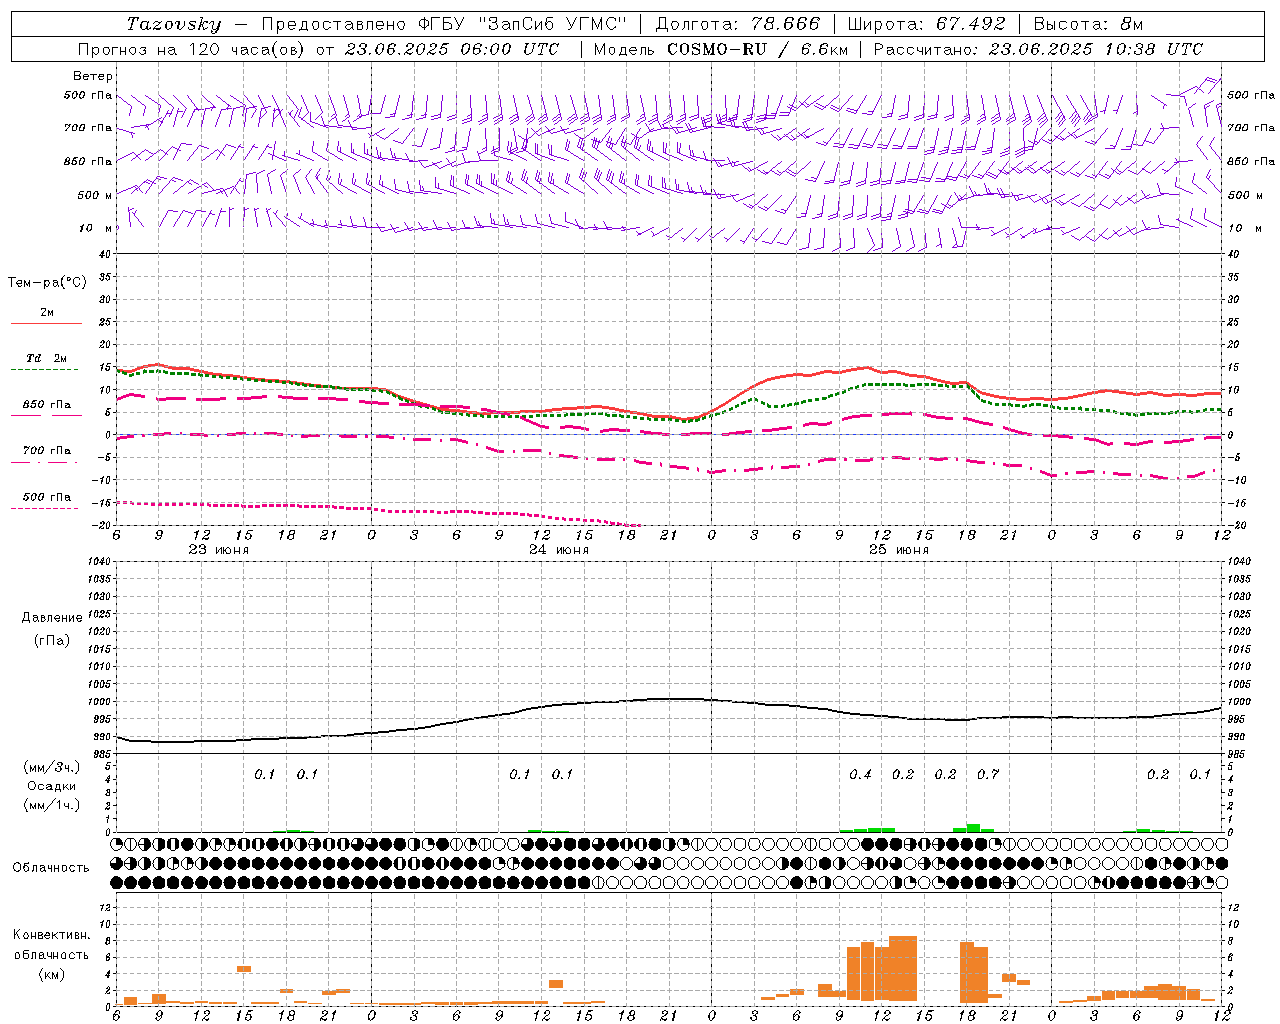Click the 850 гПа wind level label on left
Image resolution: width=1280 pixels, height=1024 pixels.
click(88, 161)
